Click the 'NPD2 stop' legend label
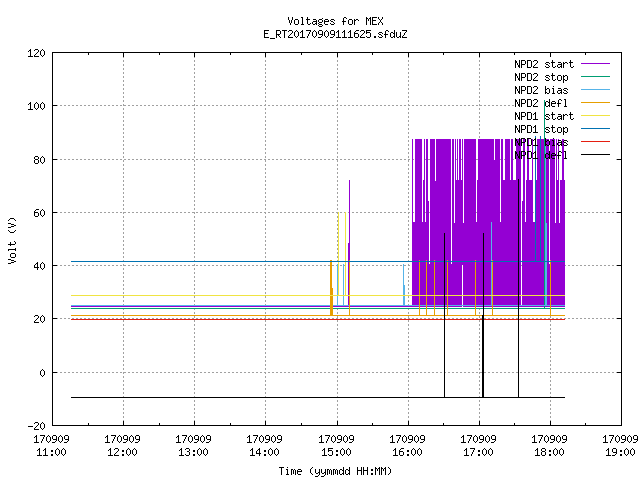This screenshot has height=480, width=640. pos(541,77)
